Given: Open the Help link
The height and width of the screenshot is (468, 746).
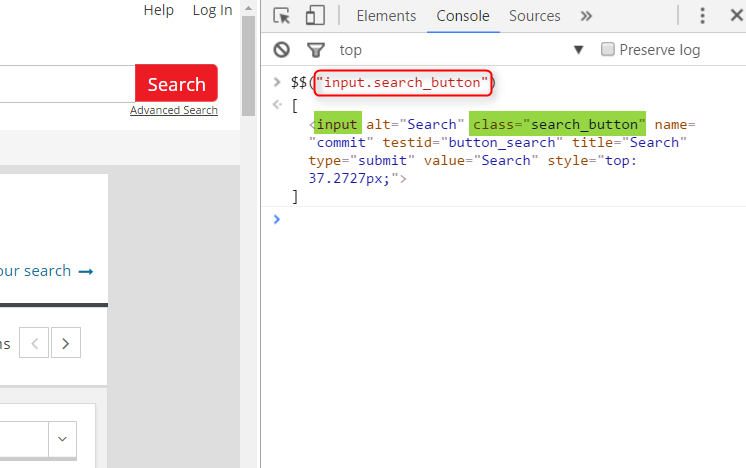Looking at the screenshot, I should click(x=158, y=10).
